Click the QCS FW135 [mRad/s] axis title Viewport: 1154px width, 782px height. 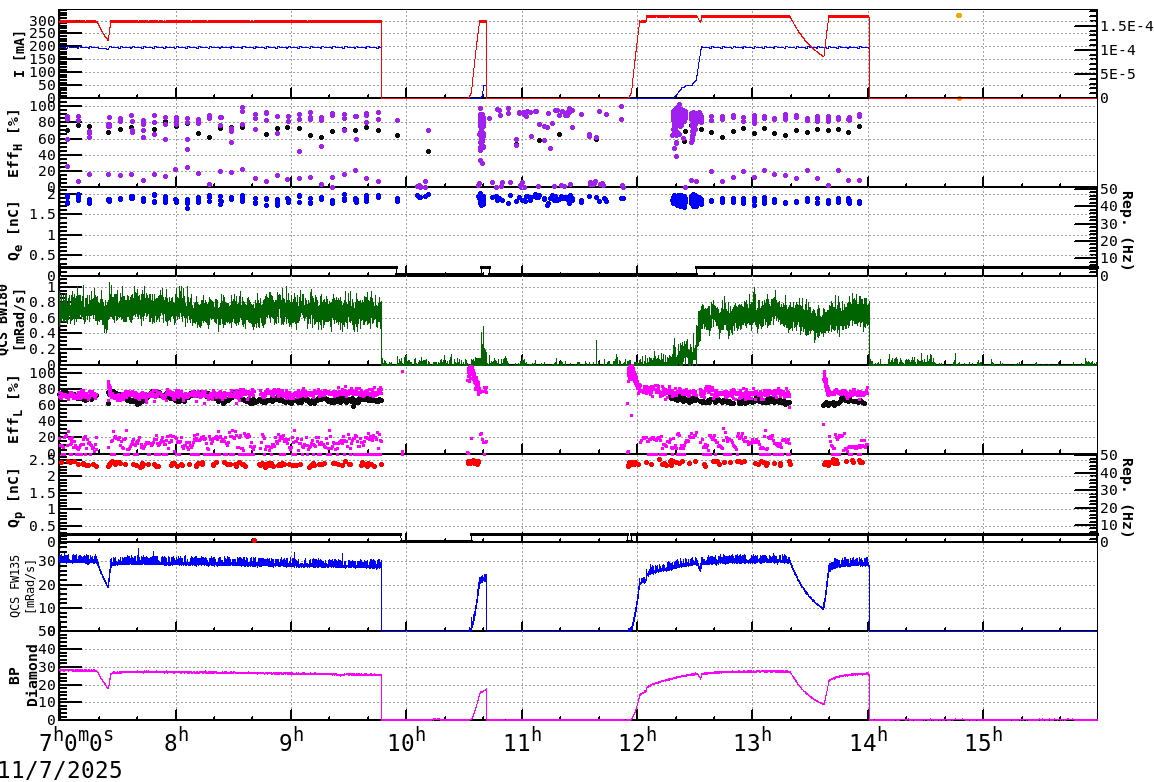(21, 587)
